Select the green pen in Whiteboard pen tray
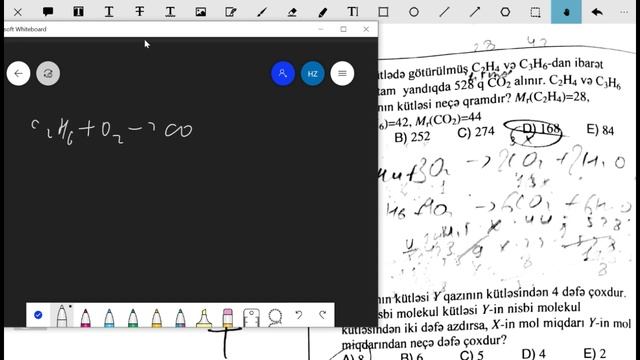The height and width of the screenshot is (360, 640). [133, 317]
